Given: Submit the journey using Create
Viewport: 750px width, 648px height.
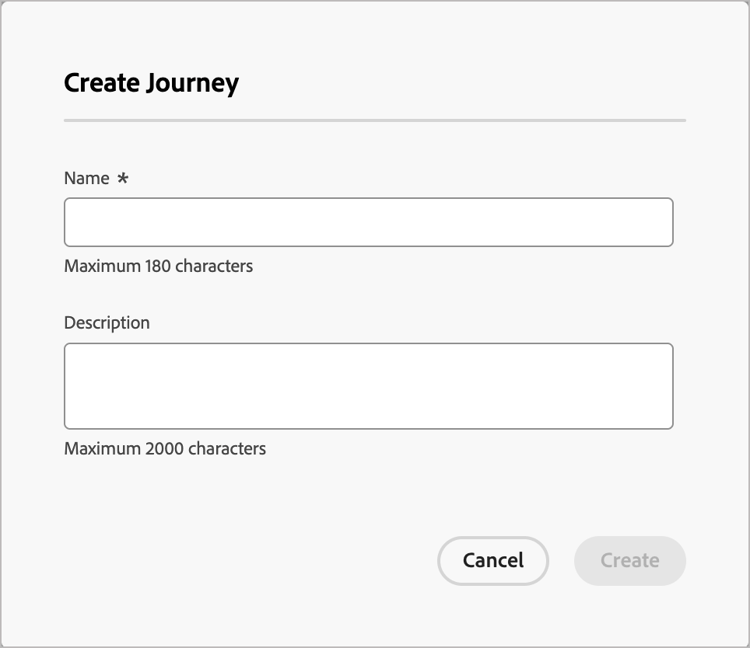Looking at the screenshot, I should 629,561.
